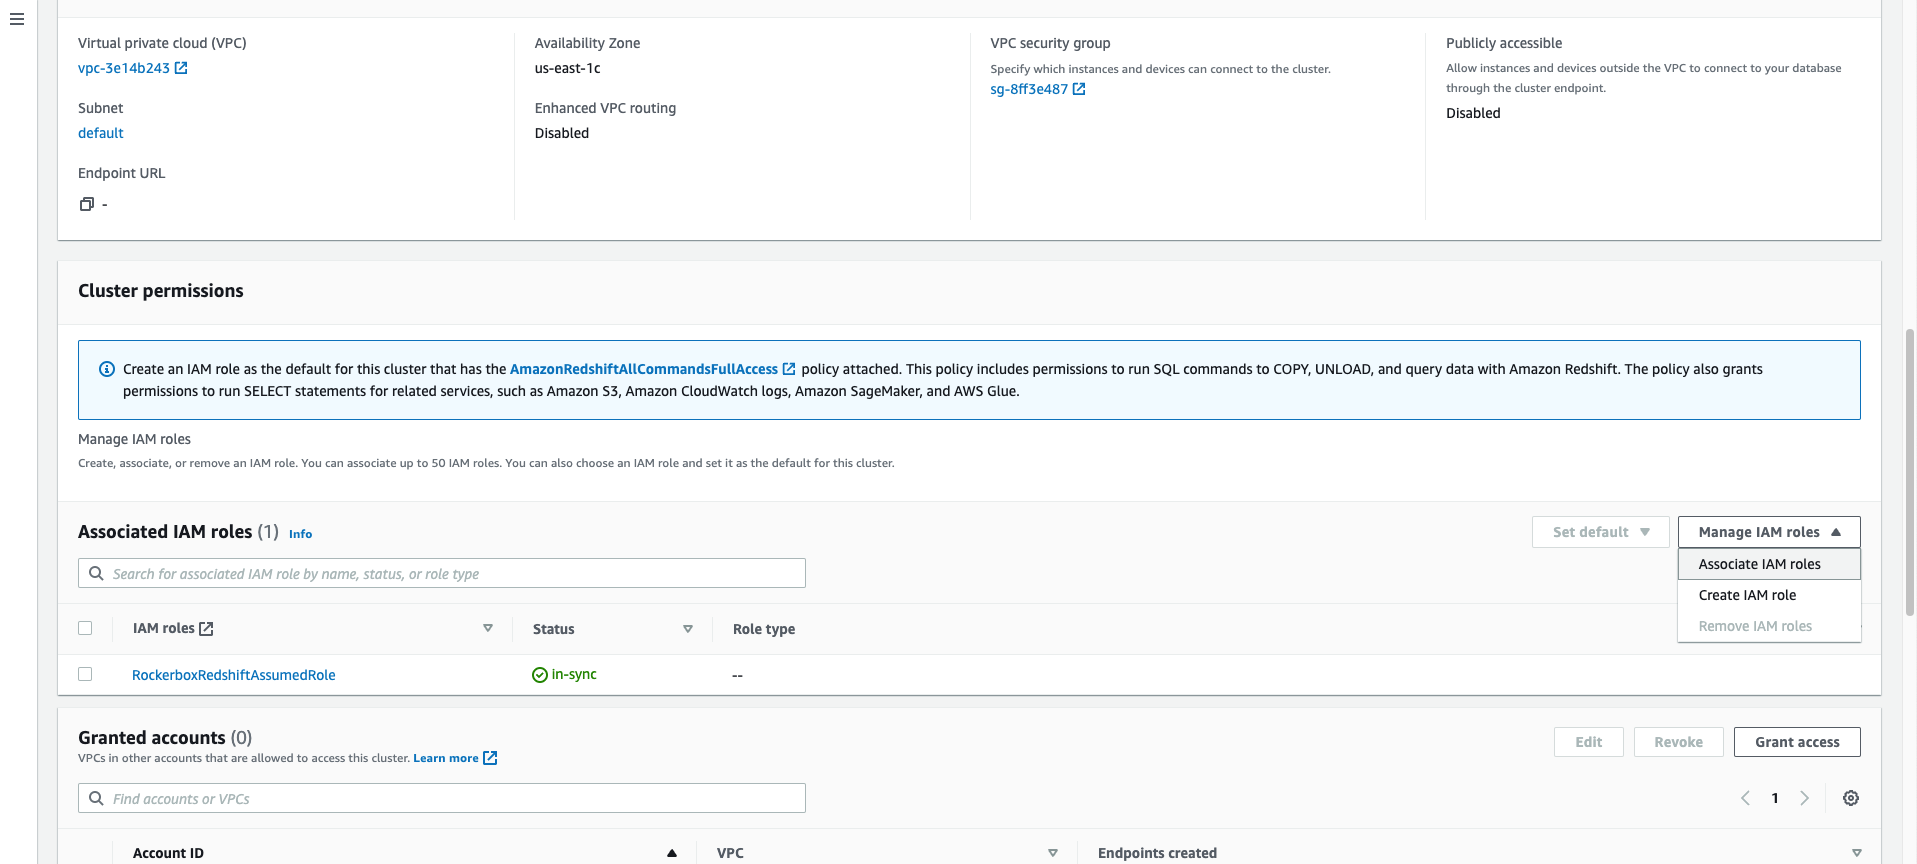This screenshot has width=1917, height=864.
Task: Open the vpc-3e14b243 link
Action: click(124, 68)
